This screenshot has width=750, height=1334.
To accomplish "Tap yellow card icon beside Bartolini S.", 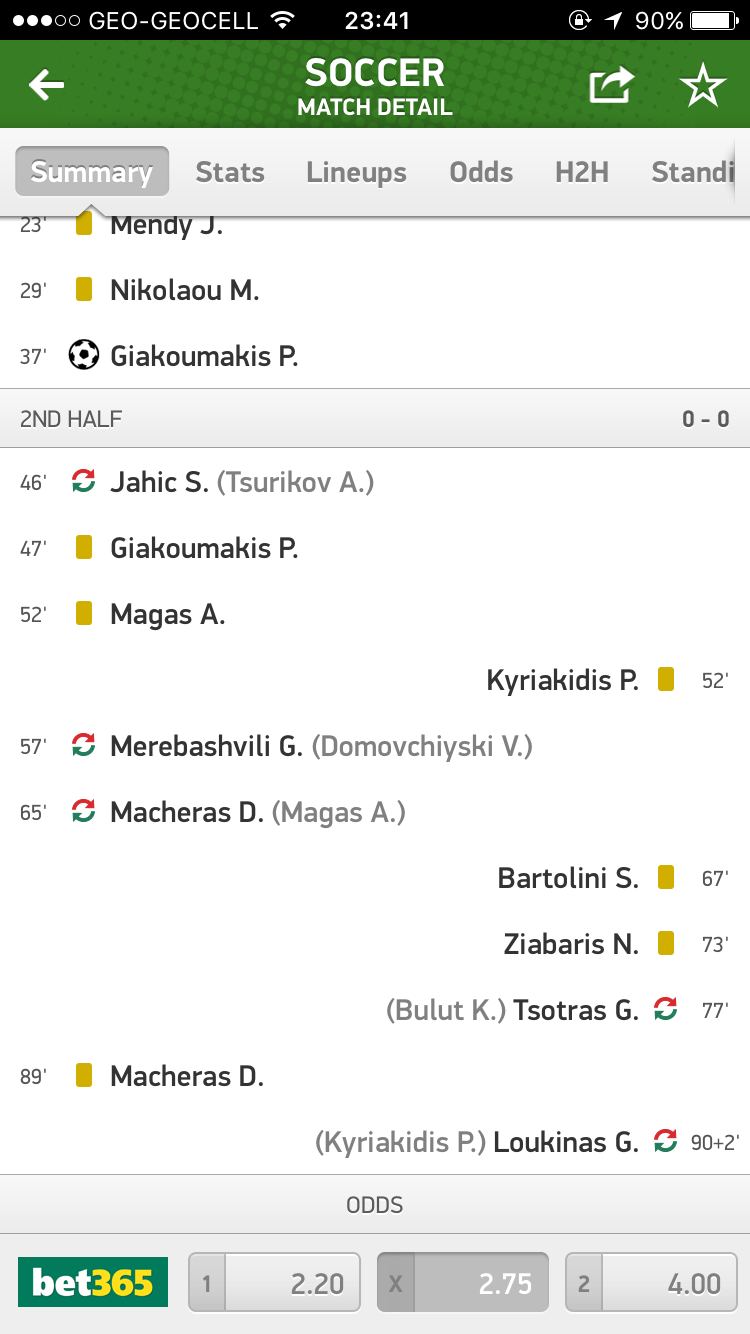I will (x=666, y=878).
